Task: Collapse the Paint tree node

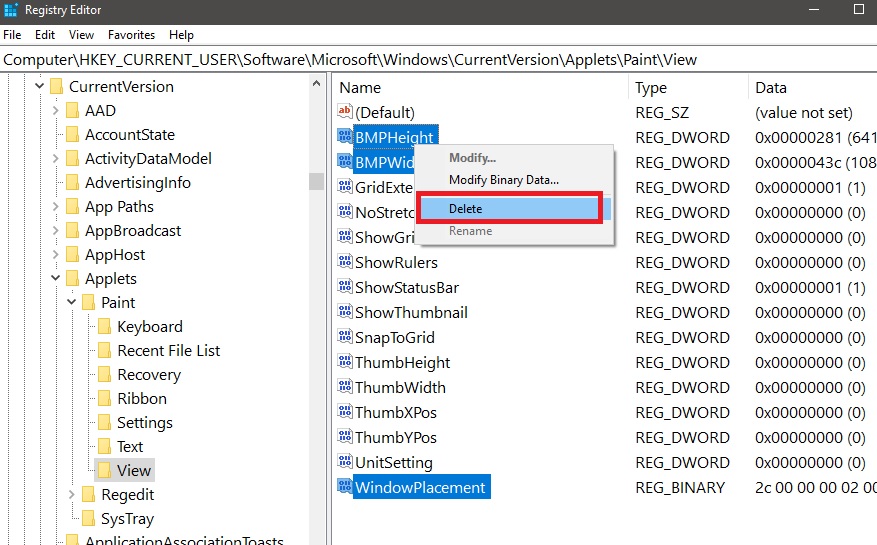Action: [72, 302]
